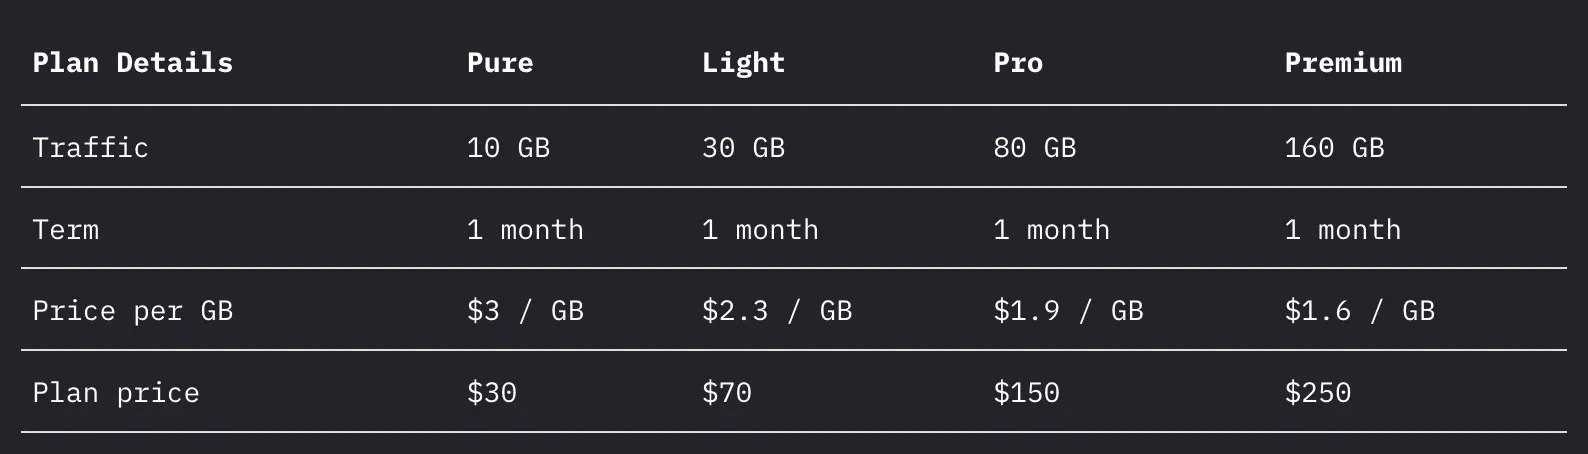Select the Light plan header

743,63
